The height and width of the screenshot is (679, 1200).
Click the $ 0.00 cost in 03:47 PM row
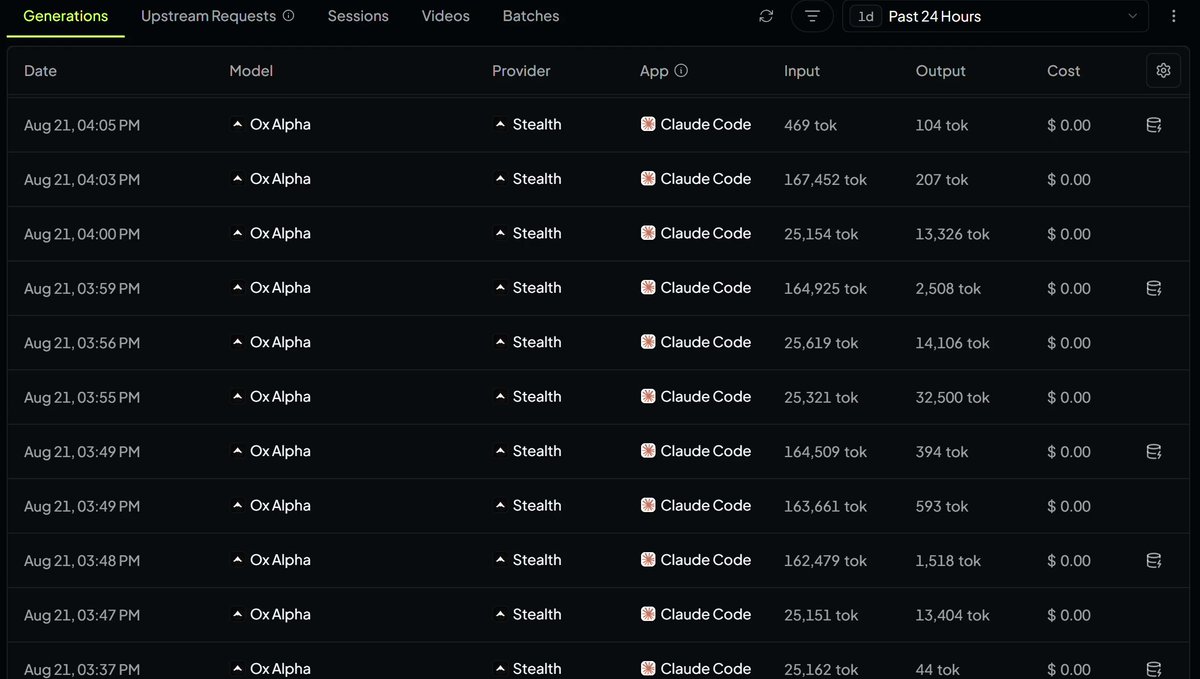pos(1069,616)
